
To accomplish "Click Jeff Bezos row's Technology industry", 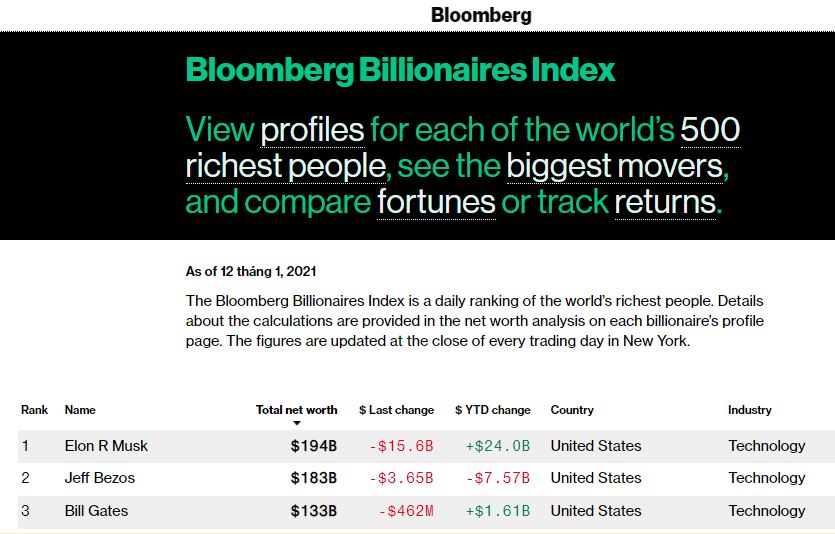I will coord(767,478).
